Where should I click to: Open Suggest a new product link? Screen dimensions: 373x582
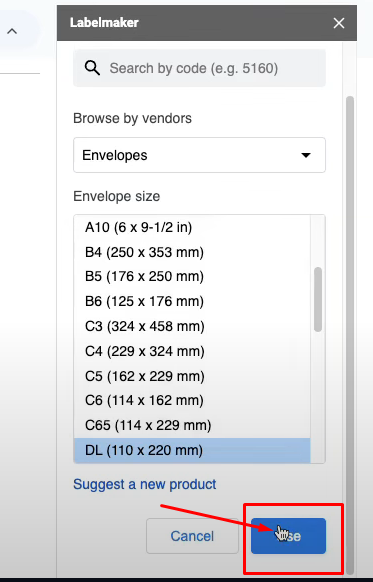pos(144,484)
